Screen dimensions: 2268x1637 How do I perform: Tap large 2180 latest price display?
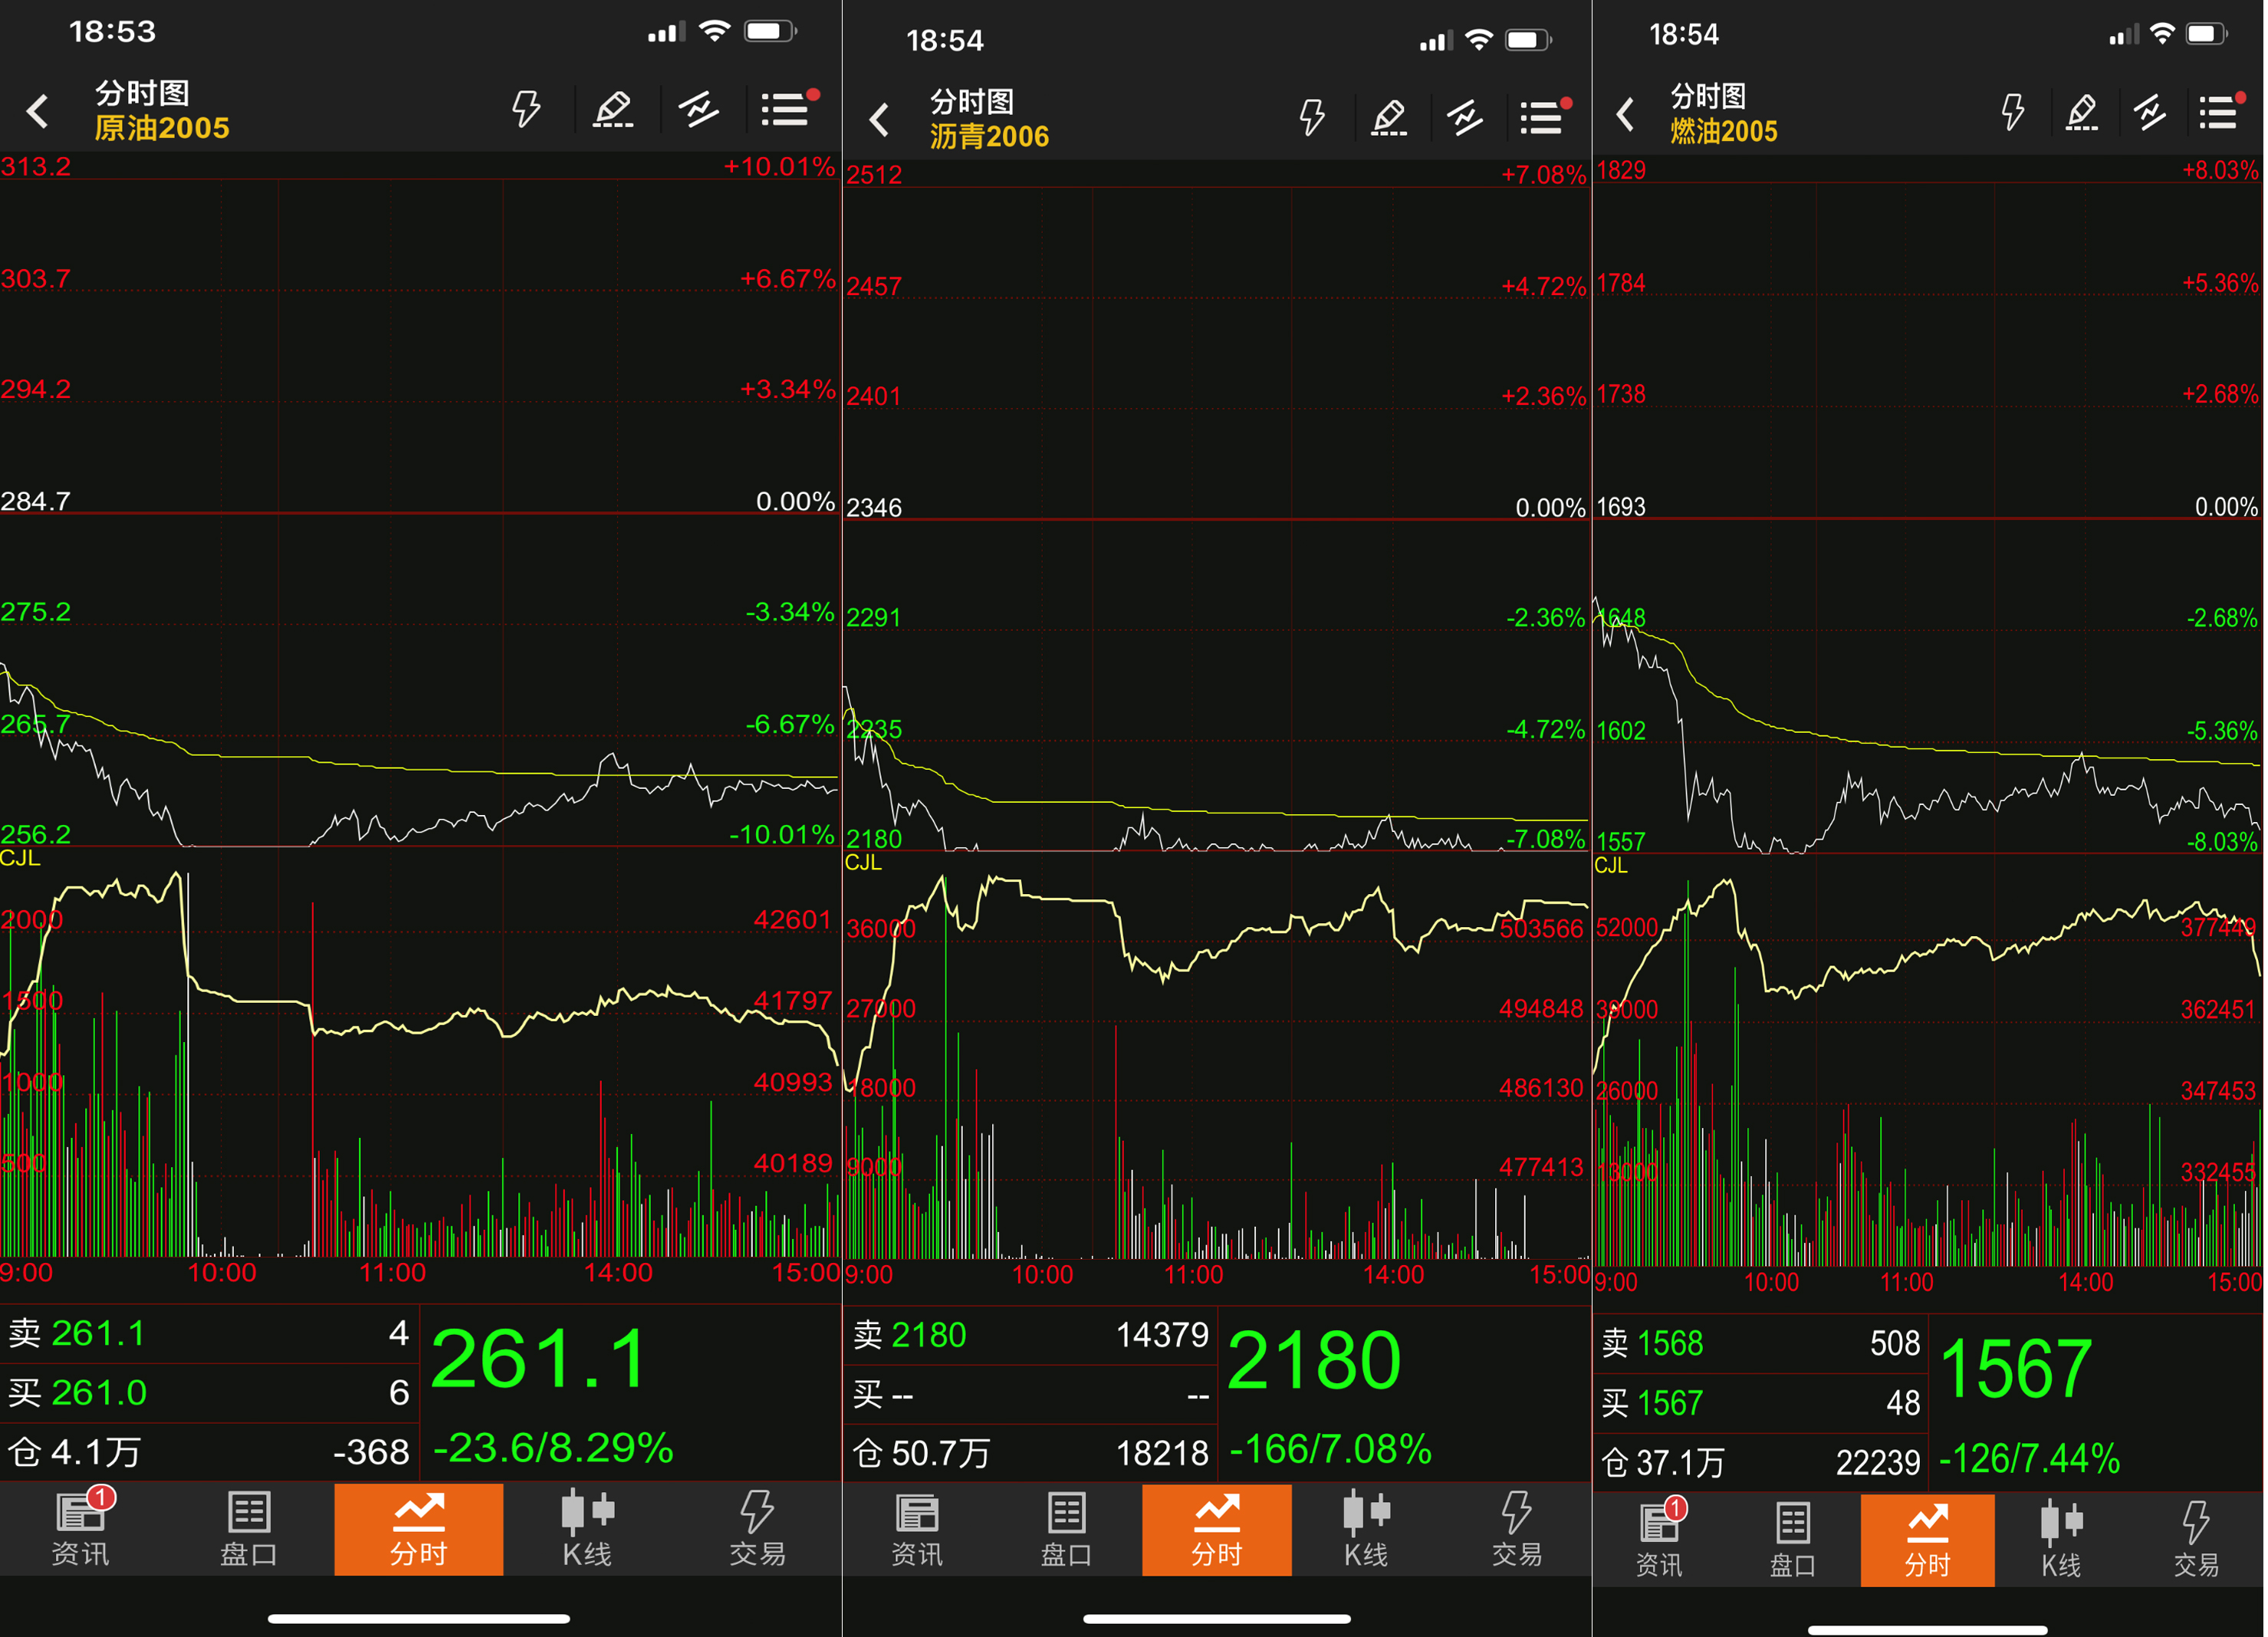pyautogui.click(x=1313, y=1361)
